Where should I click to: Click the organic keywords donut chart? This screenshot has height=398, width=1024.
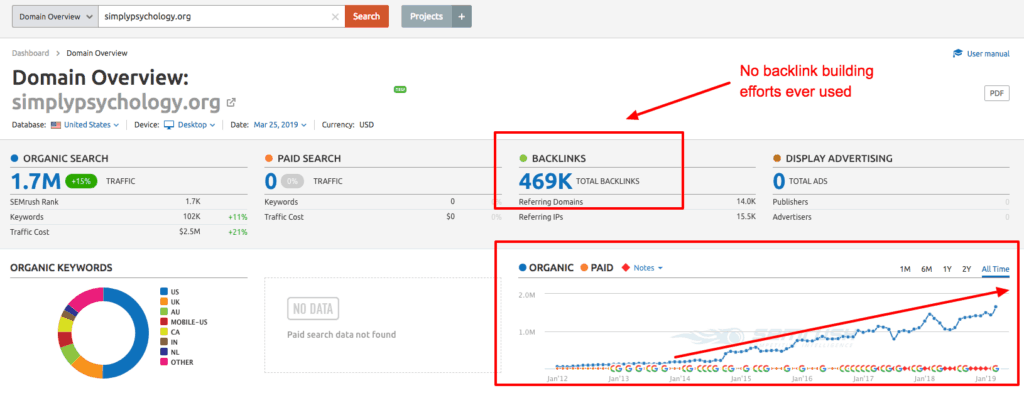pyautogui.click(x=103, y=333)
